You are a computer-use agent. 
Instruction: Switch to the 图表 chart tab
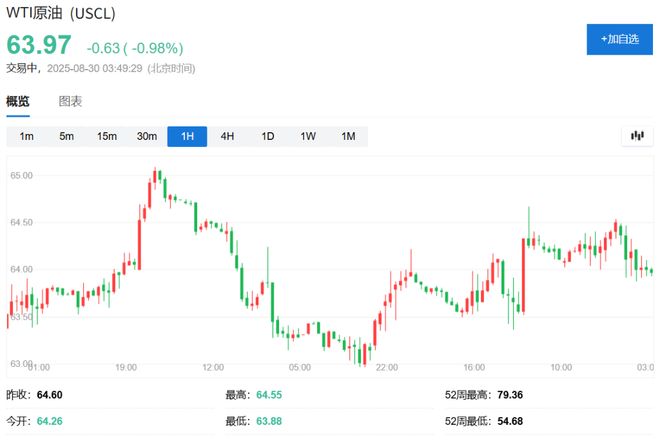[70, 102]
